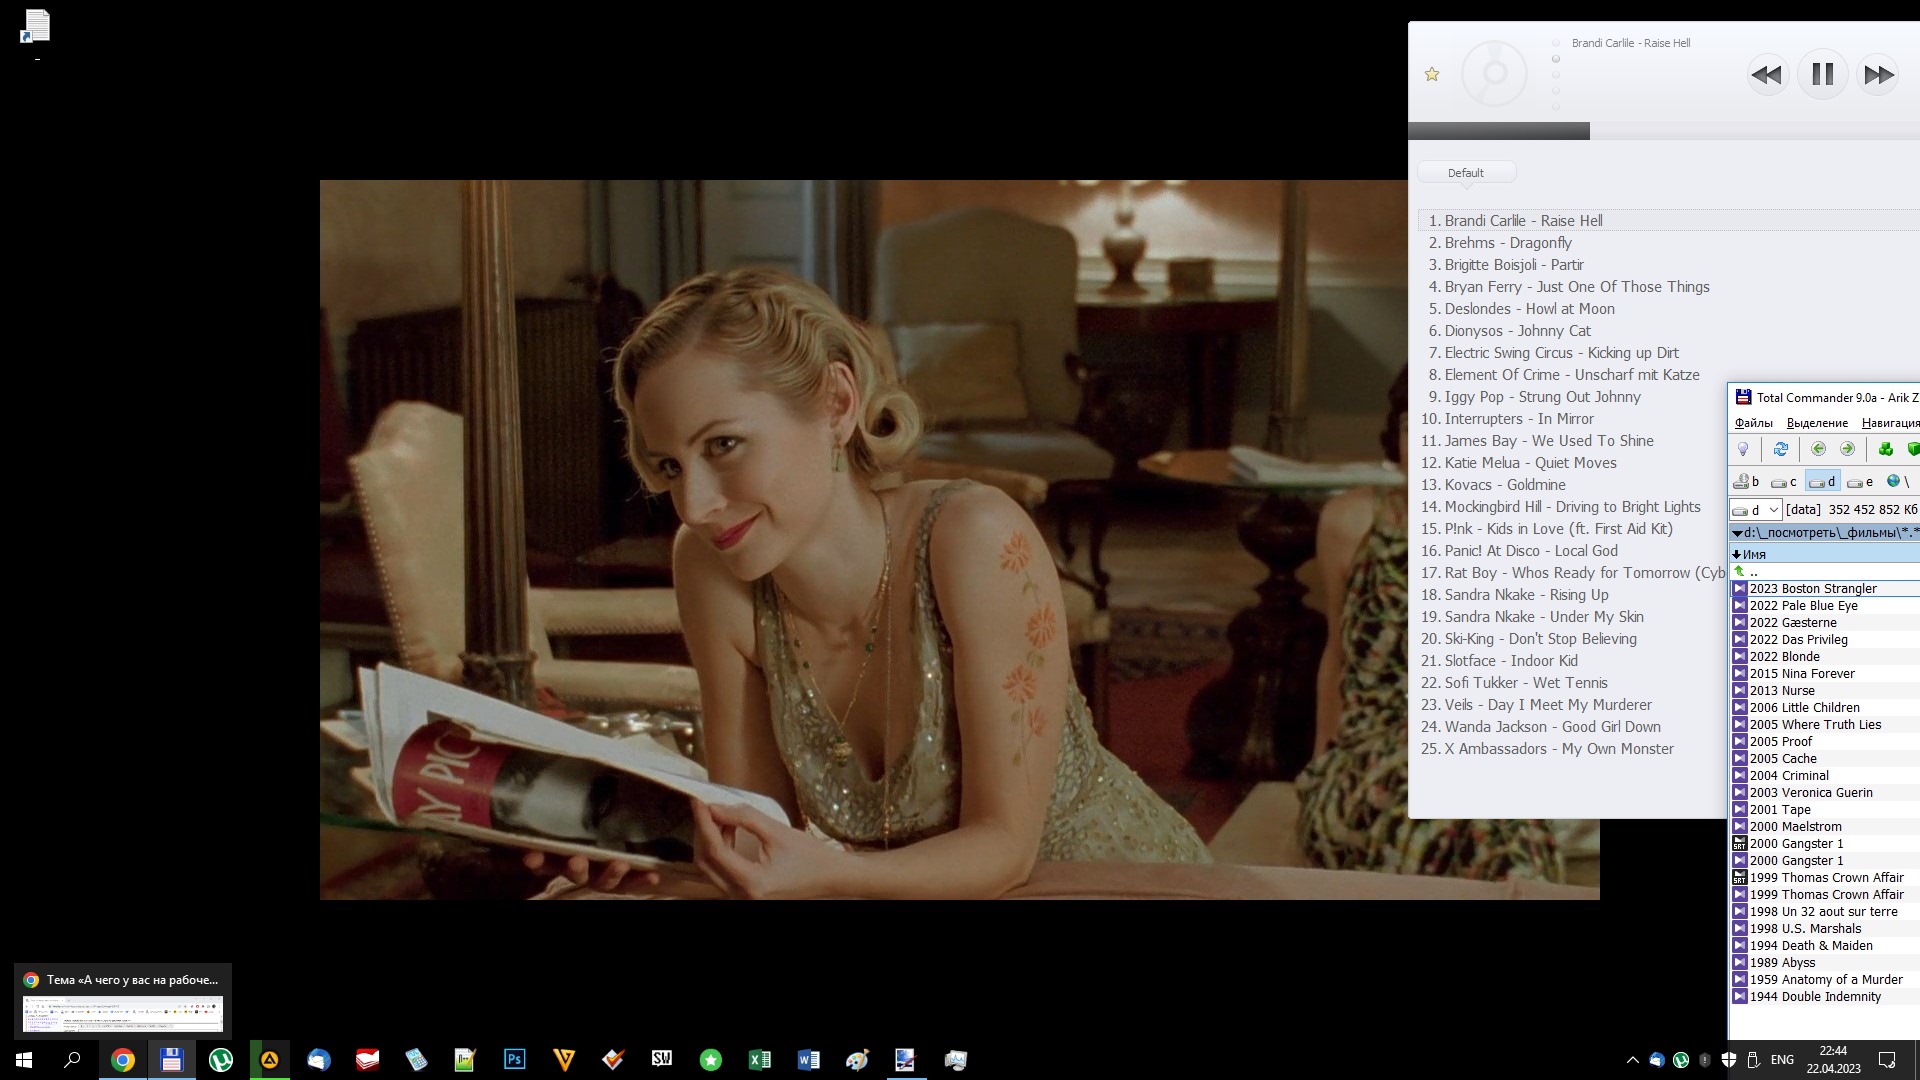Switch to drive b in Total Commander

point(1747,482)
